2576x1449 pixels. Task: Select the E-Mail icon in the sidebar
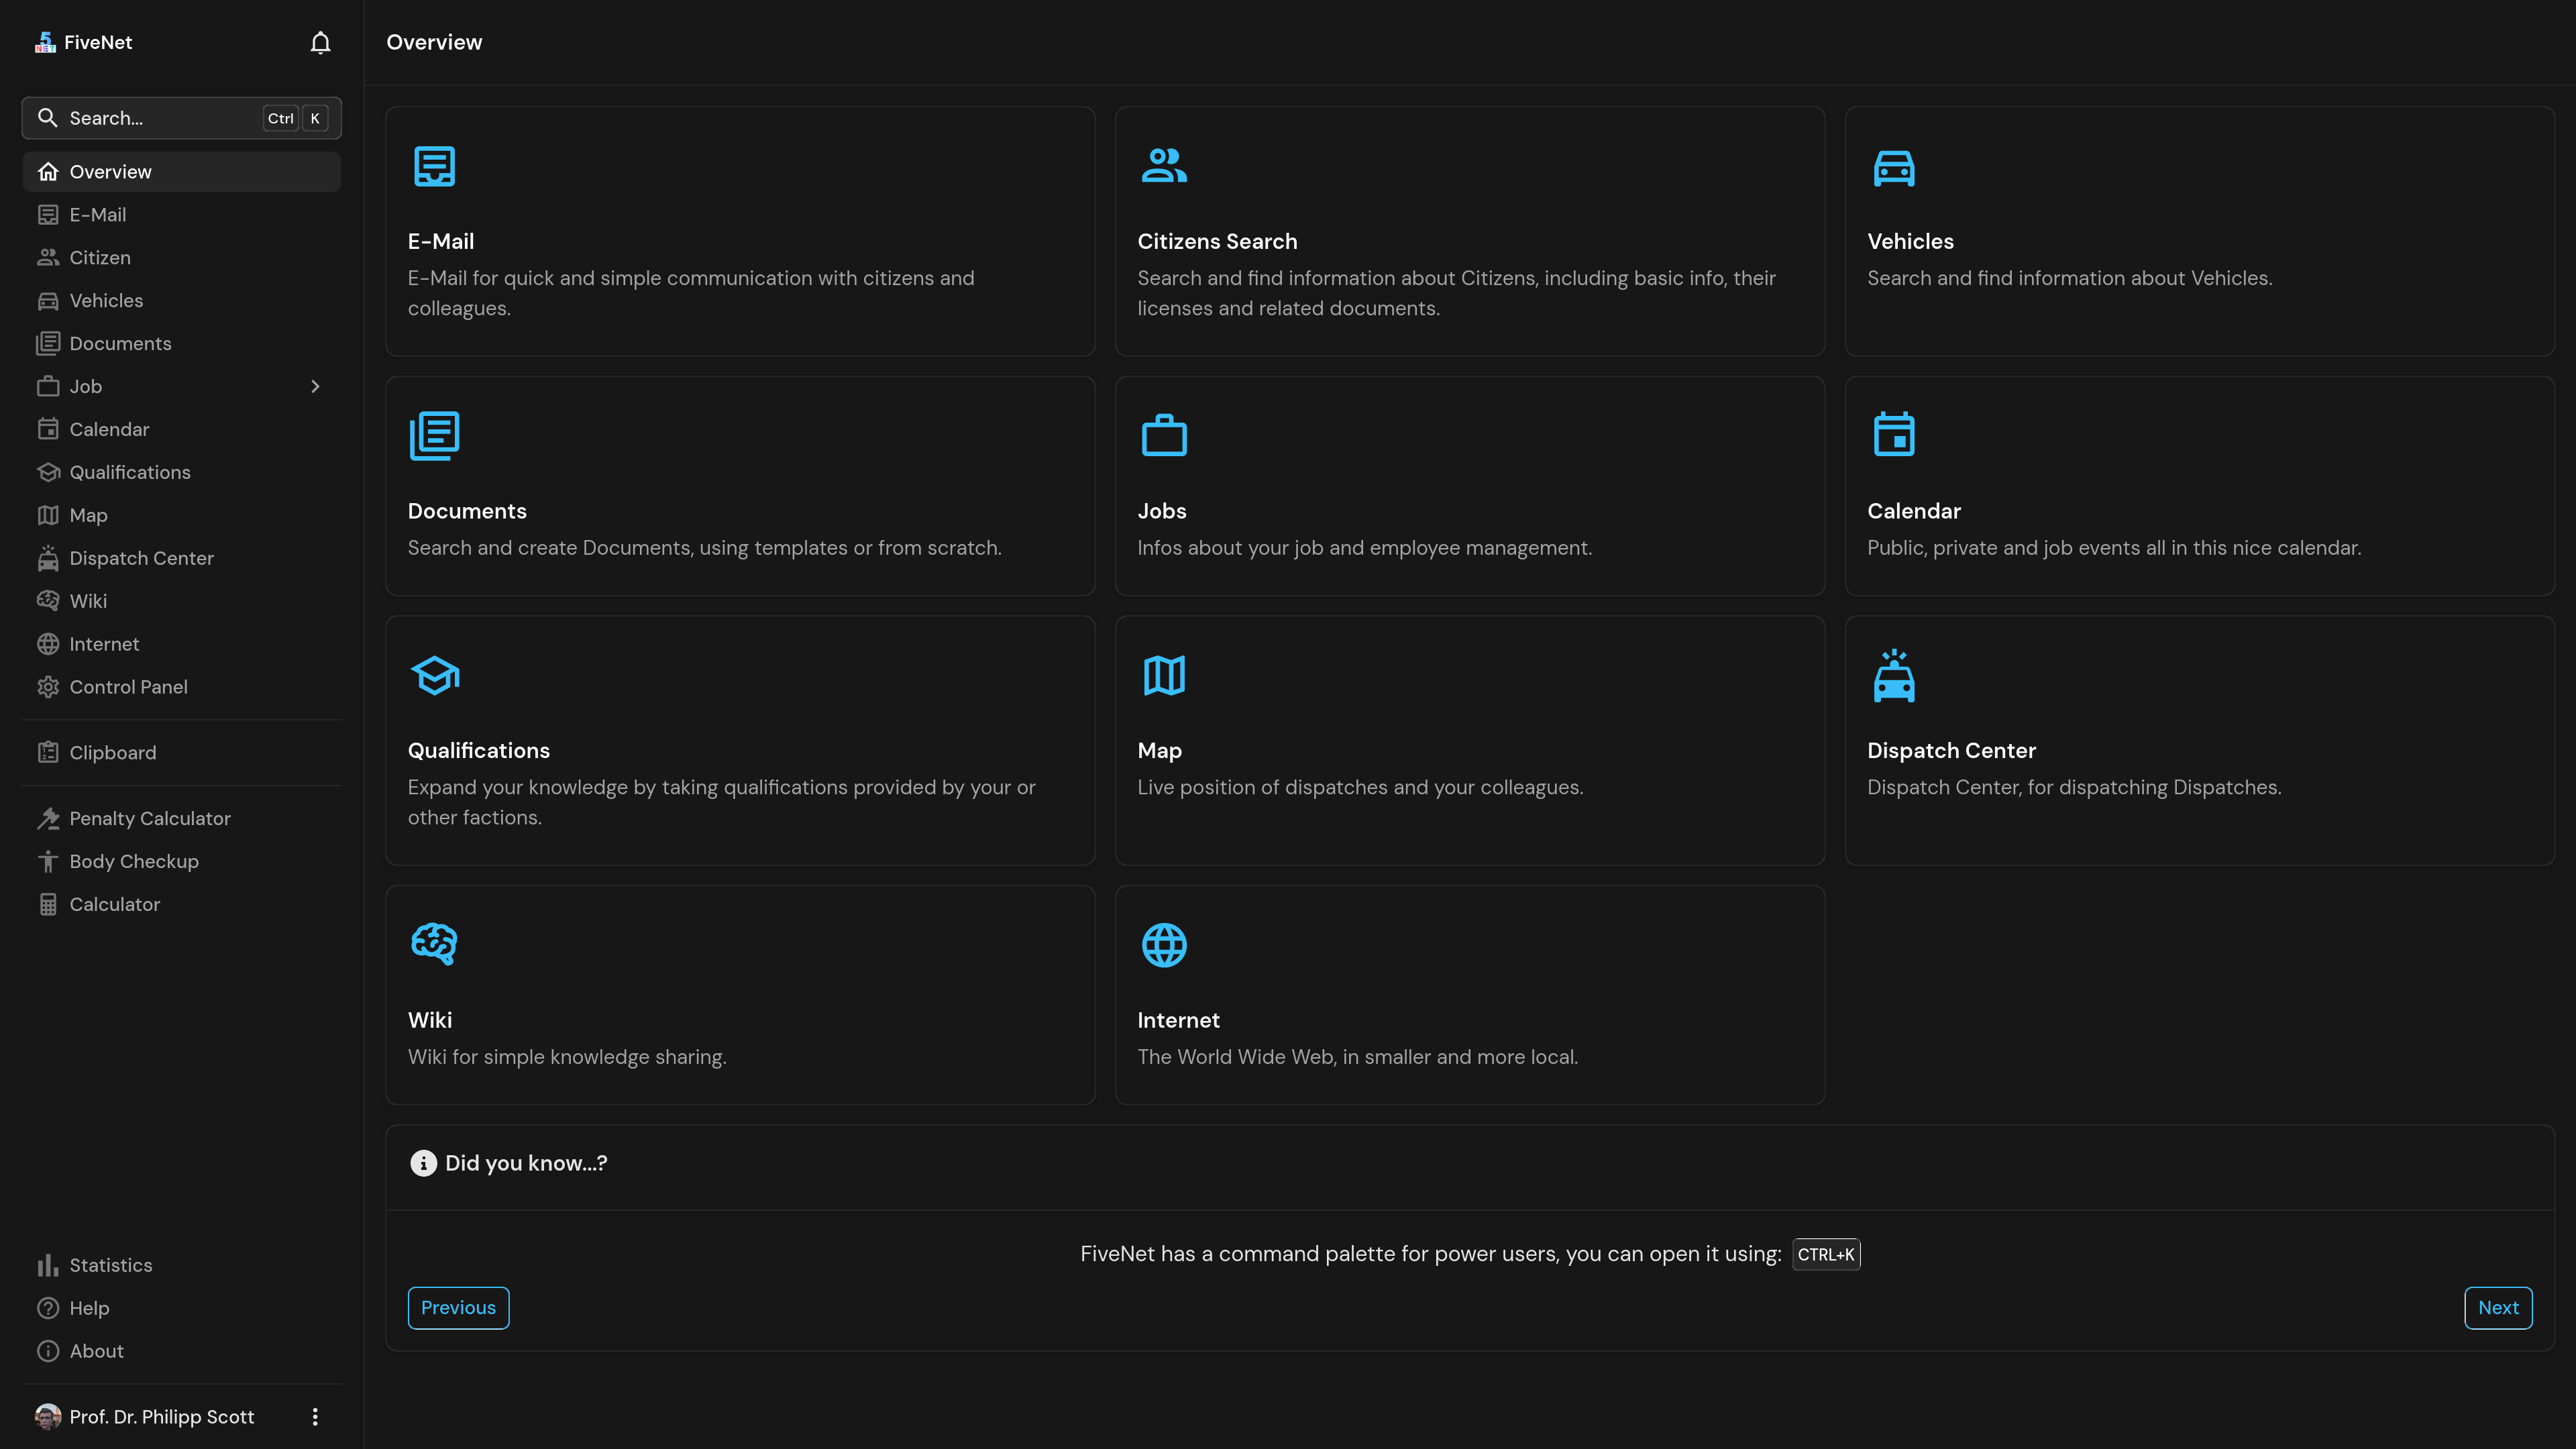[x=48, y=214]
